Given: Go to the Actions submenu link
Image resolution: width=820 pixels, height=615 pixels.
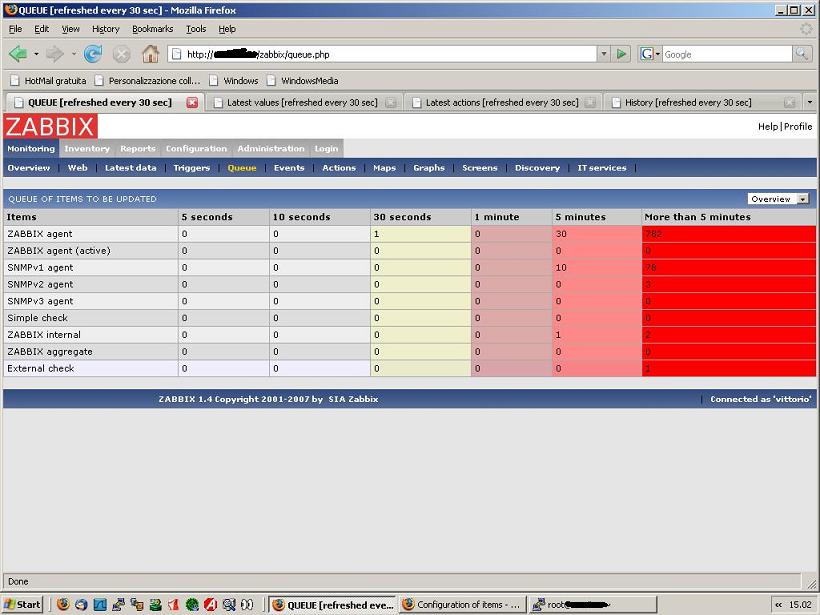Looking at the screenshot, I should pos(339,168).
